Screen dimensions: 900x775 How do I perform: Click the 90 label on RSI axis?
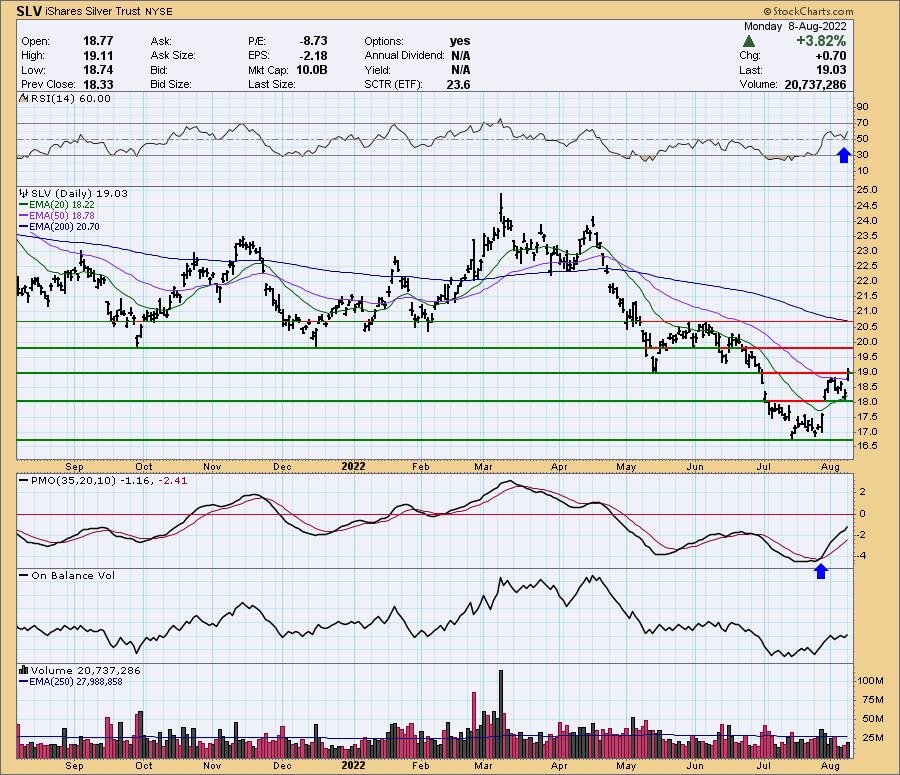tap(862, 107)
